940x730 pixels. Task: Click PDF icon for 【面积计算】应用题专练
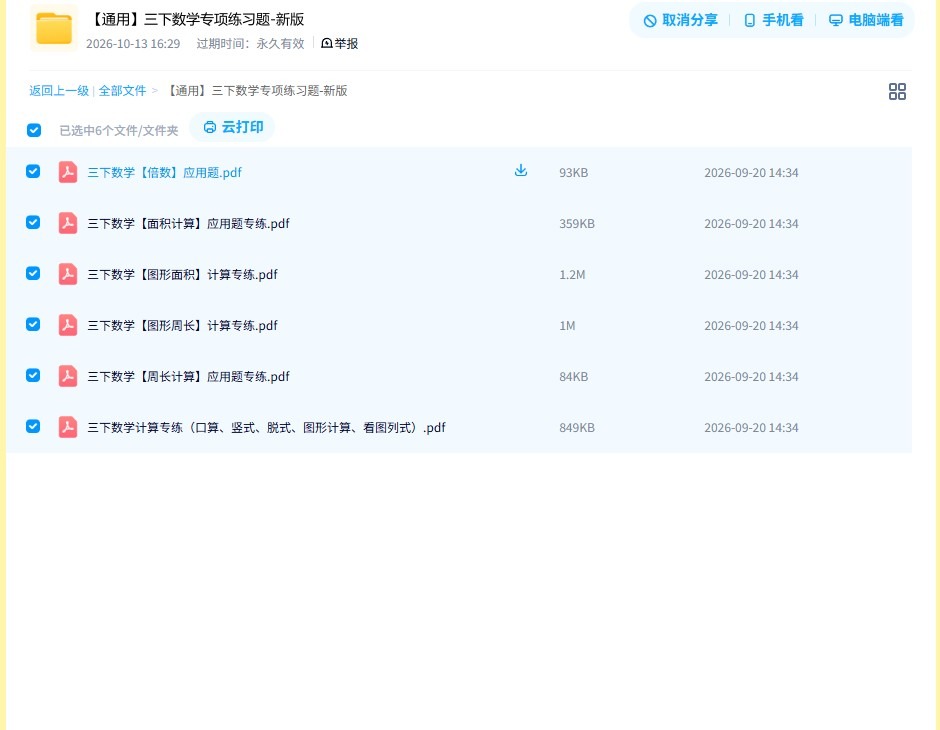click(68, 223)
